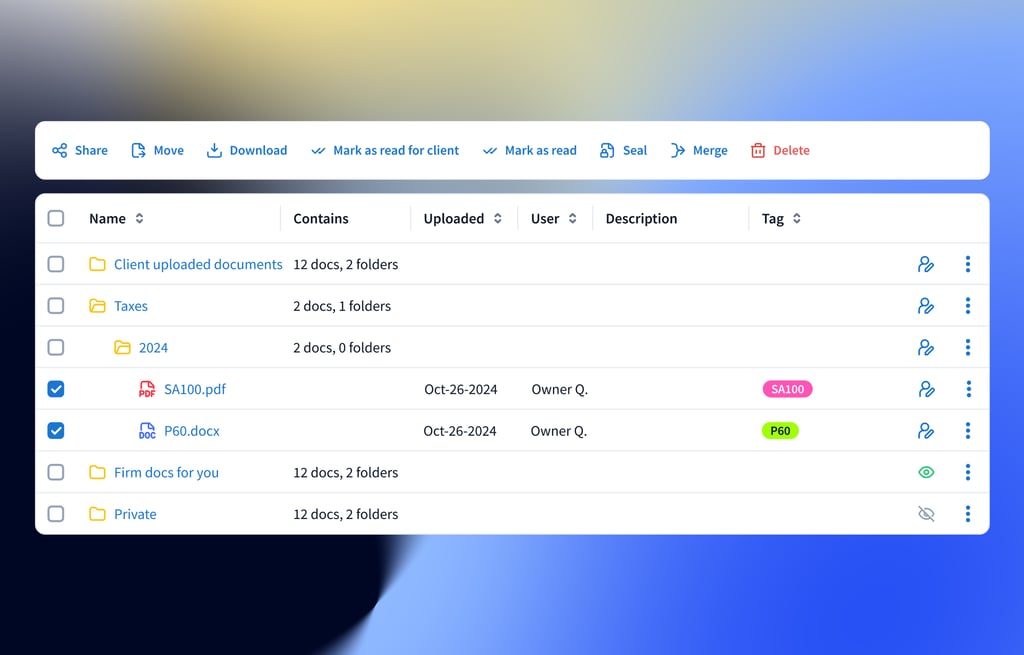Sort the list by the Tag column
Viewport: 1024px width, 655px height.
click(796, 219)
